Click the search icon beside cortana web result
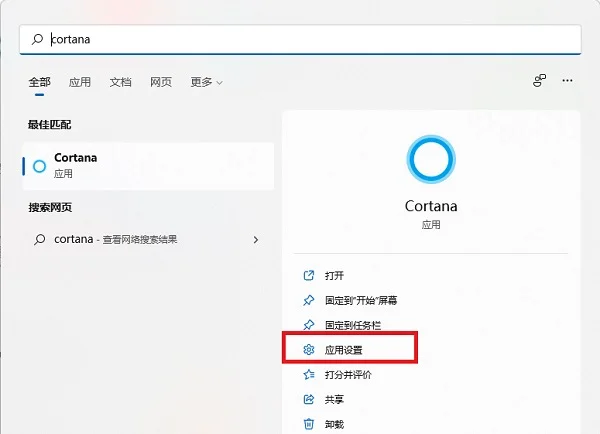 coord(39,240)
